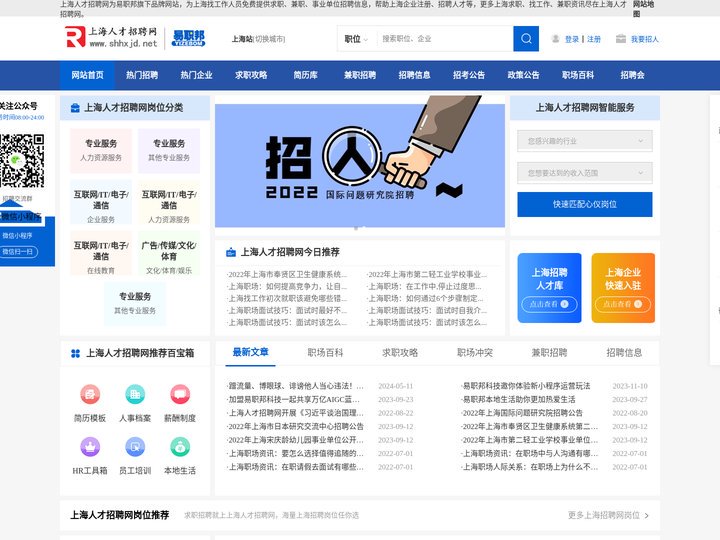
Task: Click the 登录 link
Action: (572, 39)
